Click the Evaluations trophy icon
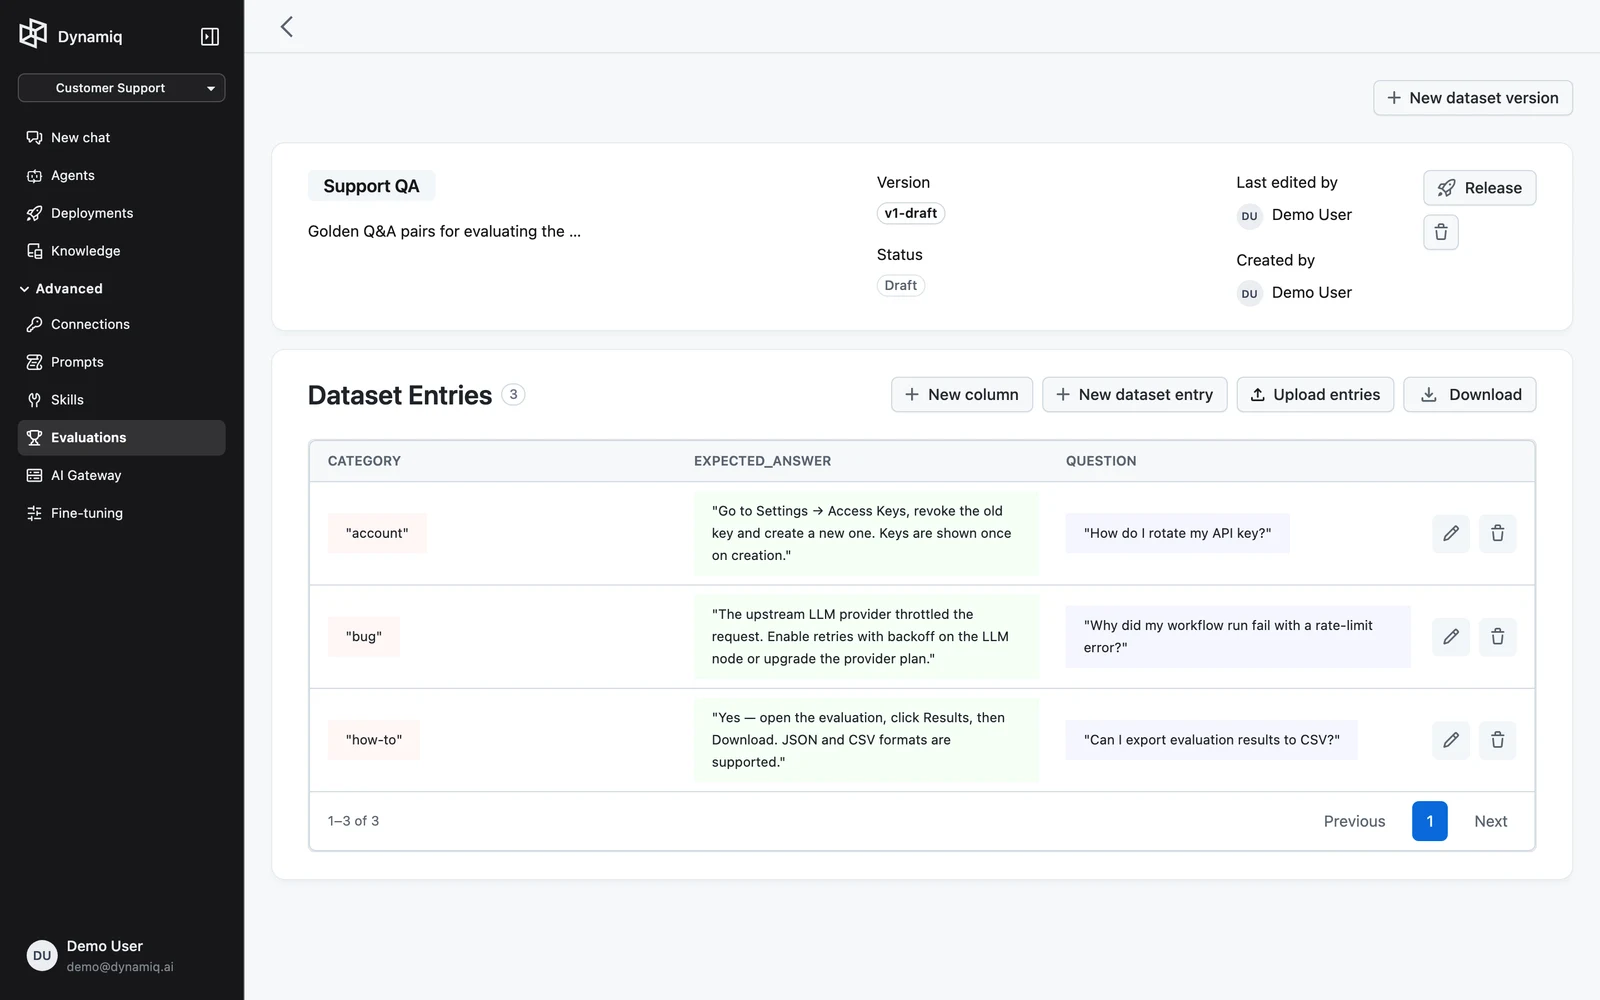This screenshot has width=1600, height=1000. coord(34,438)
